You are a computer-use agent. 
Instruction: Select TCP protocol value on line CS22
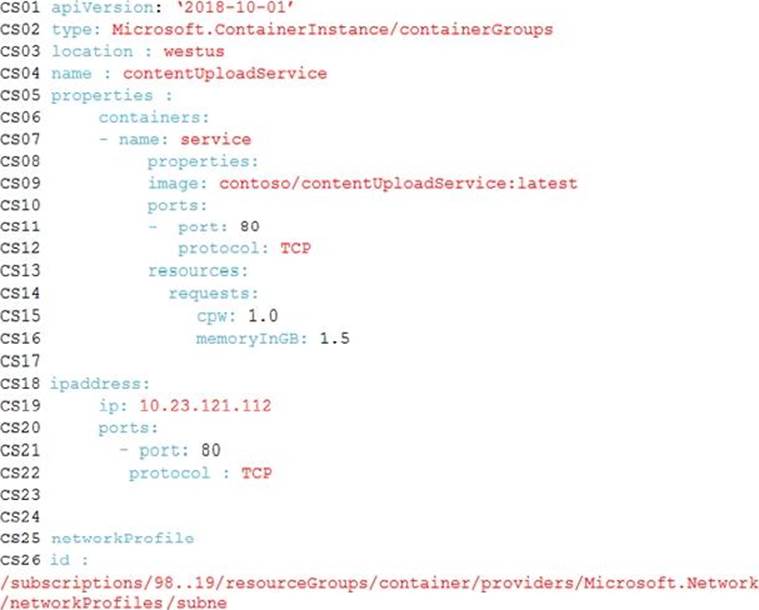257,473
